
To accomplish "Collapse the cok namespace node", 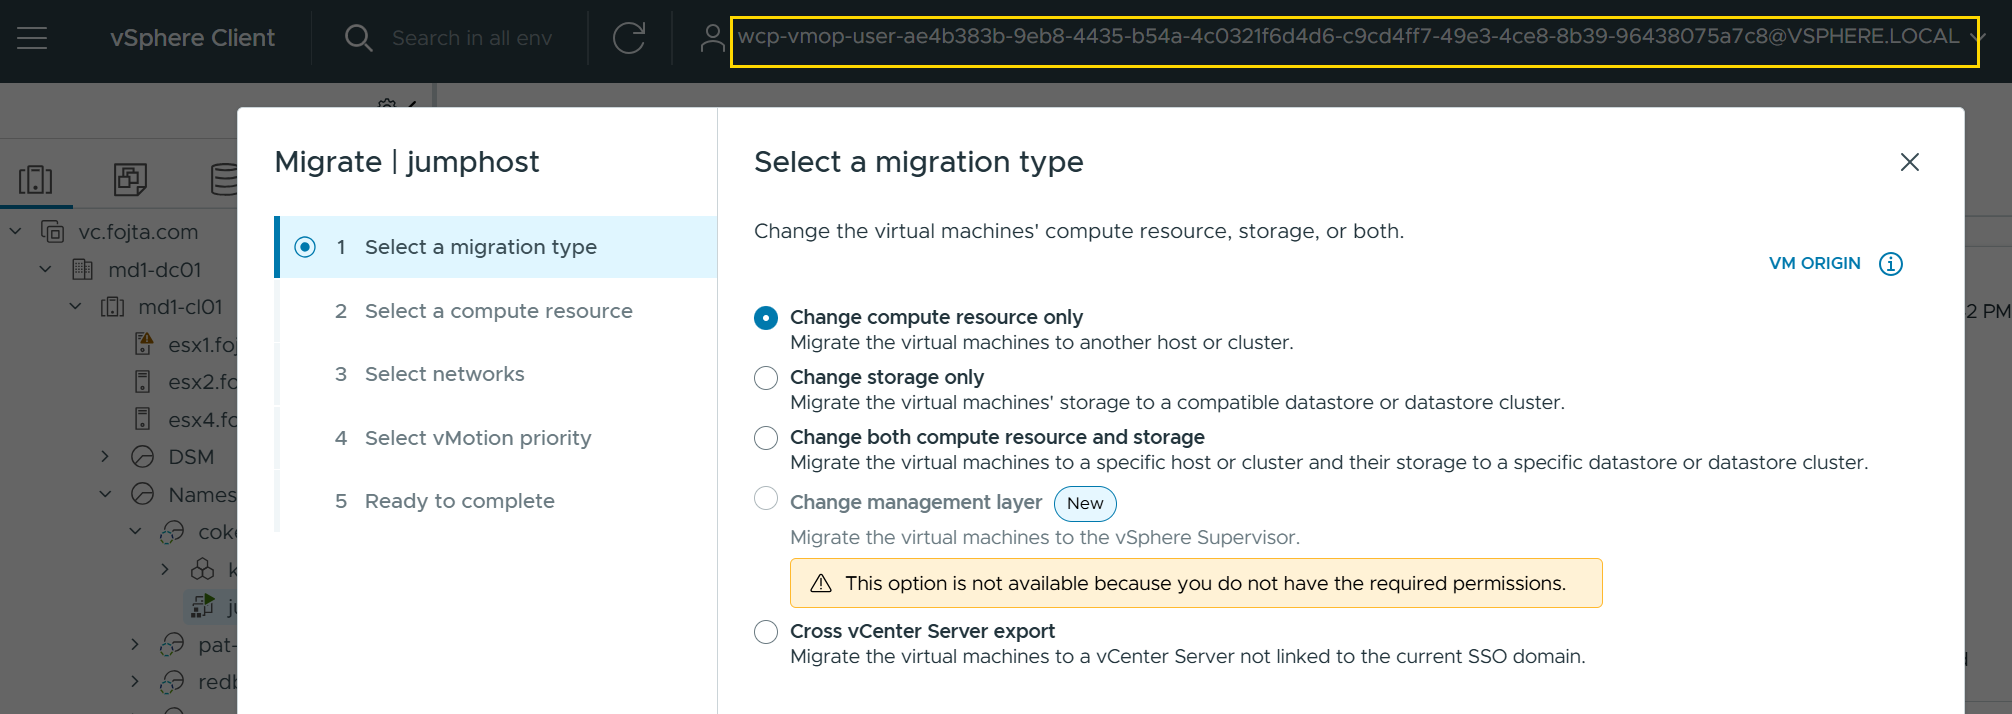I will (x=135, y=532).
